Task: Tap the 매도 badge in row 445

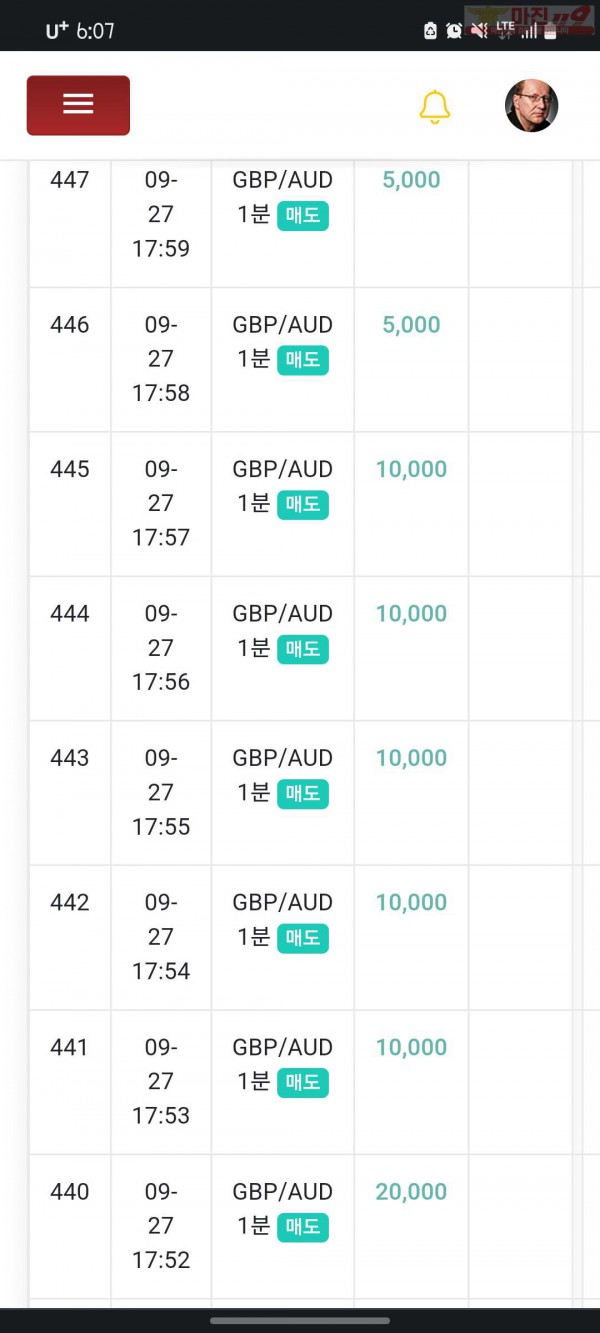Action: click(x=303, y=505)
